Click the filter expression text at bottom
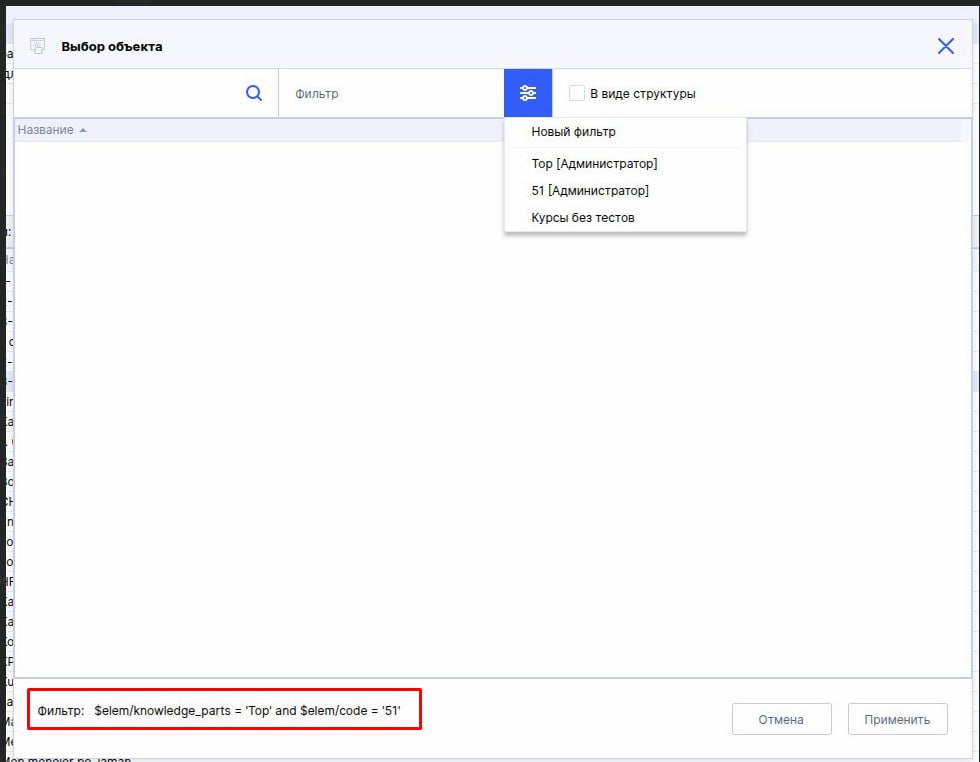The height and width of the screenshot is (762, 980). 247,710
